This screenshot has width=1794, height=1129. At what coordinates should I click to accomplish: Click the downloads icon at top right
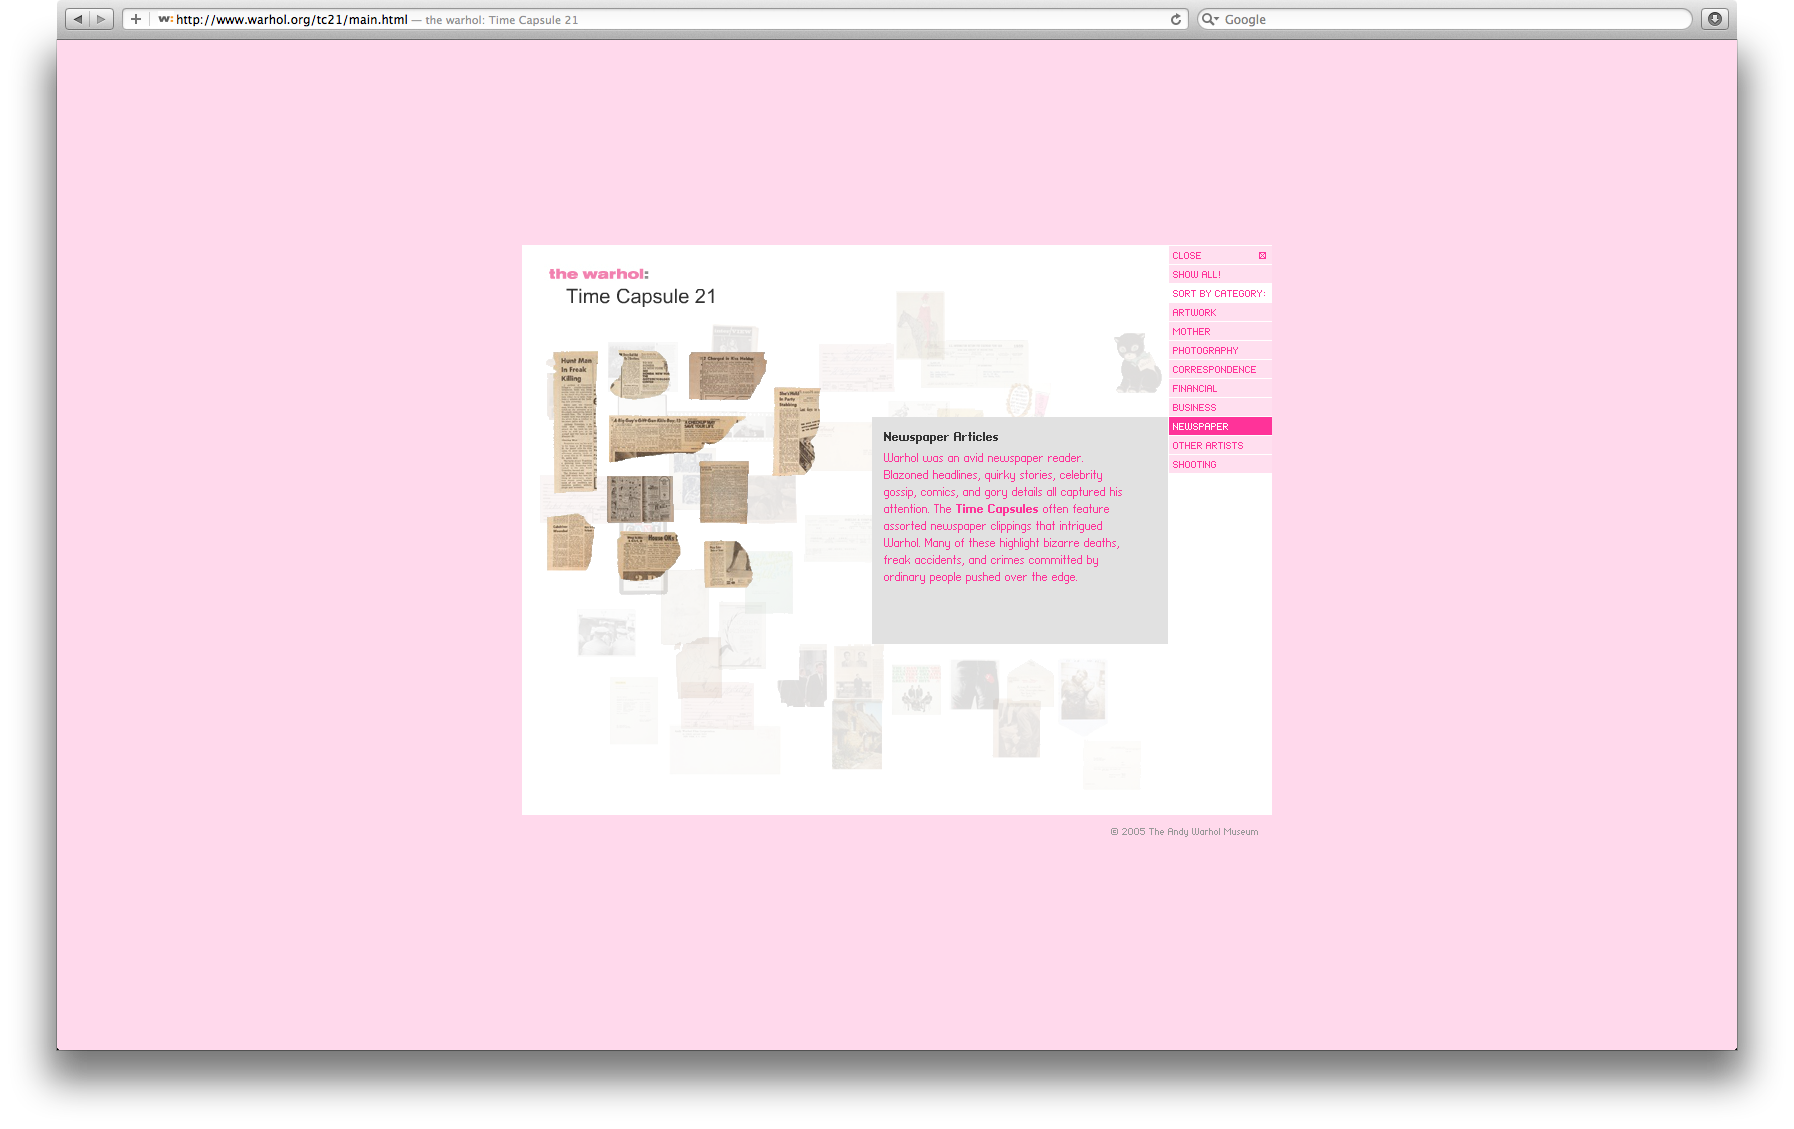coord(1714,18)
